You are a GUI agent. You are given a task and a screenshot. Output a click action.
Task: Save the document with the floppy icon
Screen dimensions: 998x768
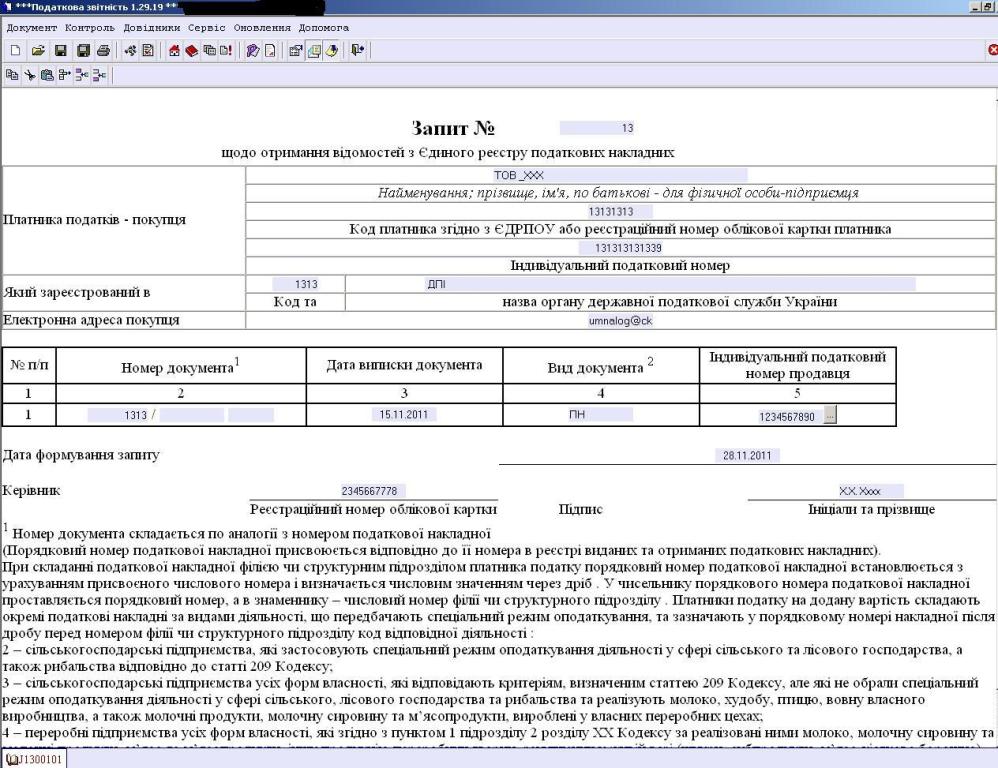click(x=60, y=50)
